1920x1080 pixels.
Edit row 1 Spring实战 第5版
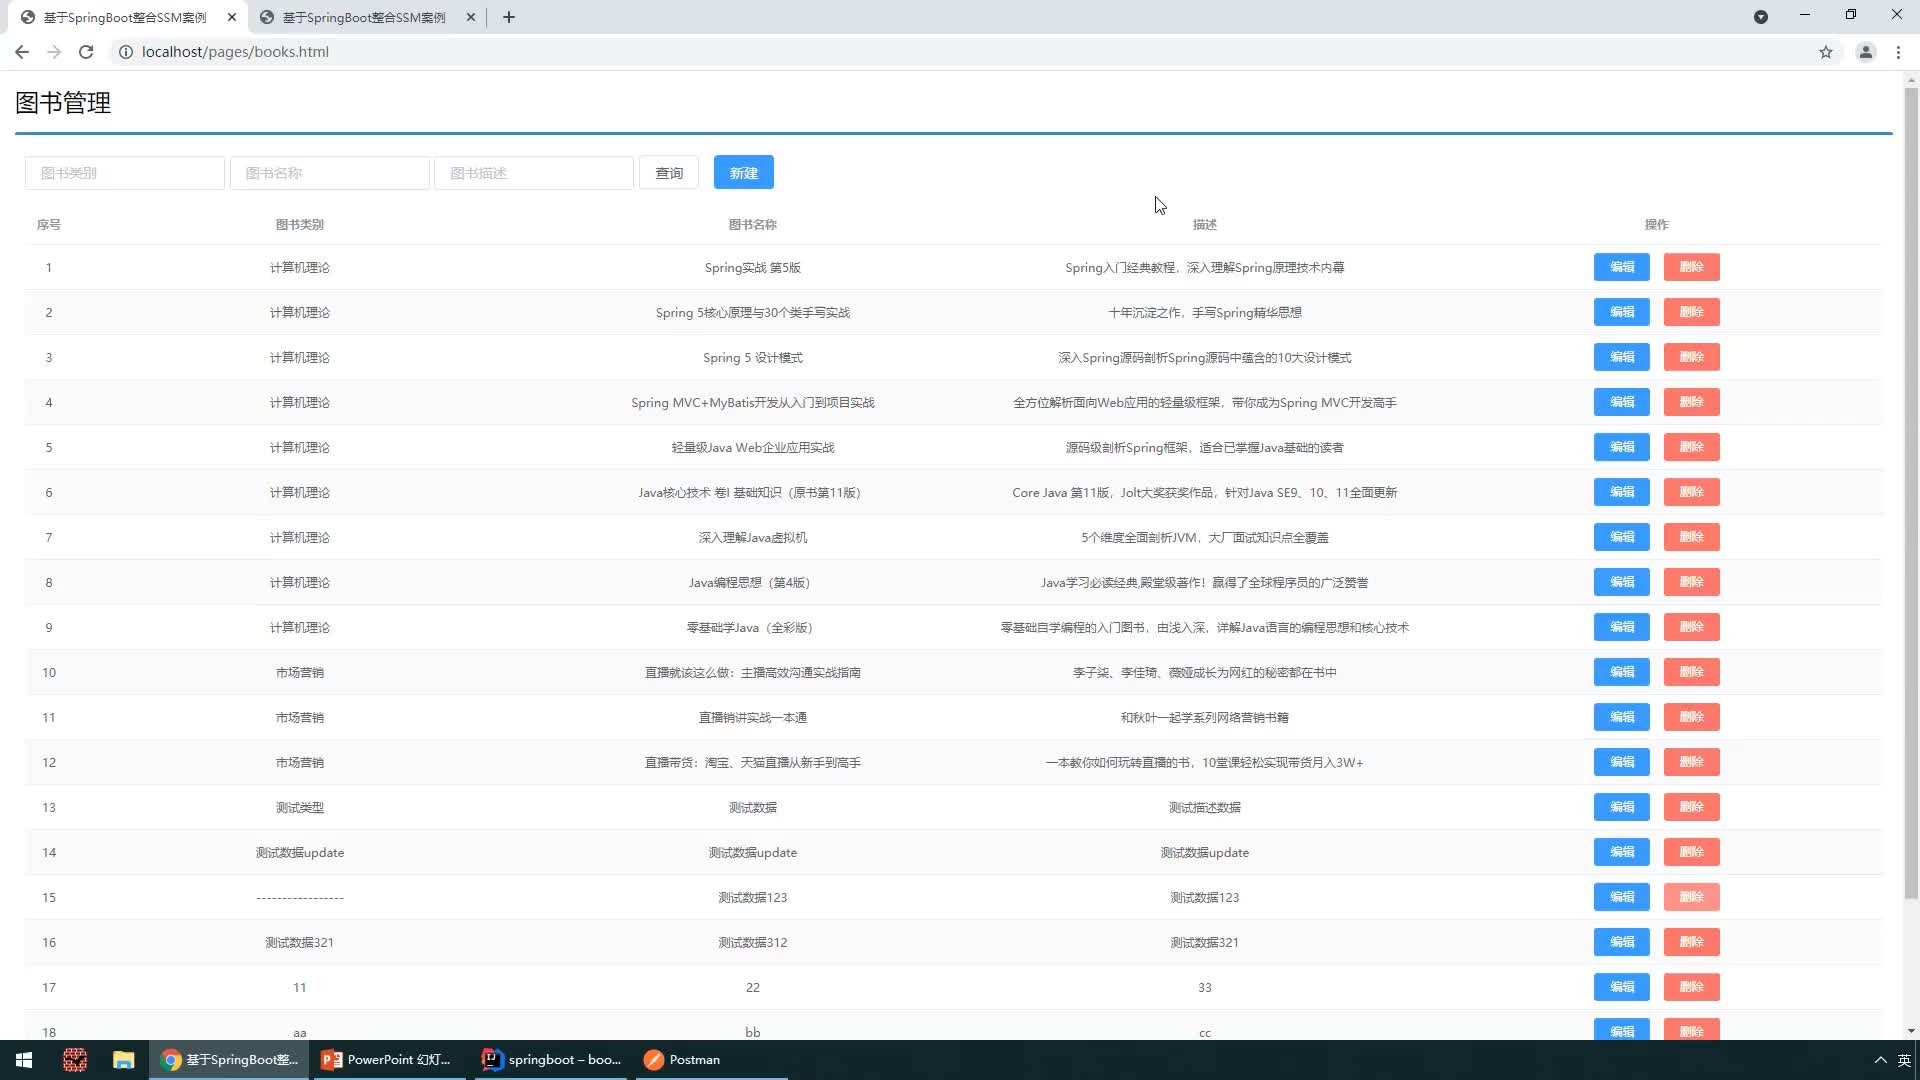tap(1622, 267)
